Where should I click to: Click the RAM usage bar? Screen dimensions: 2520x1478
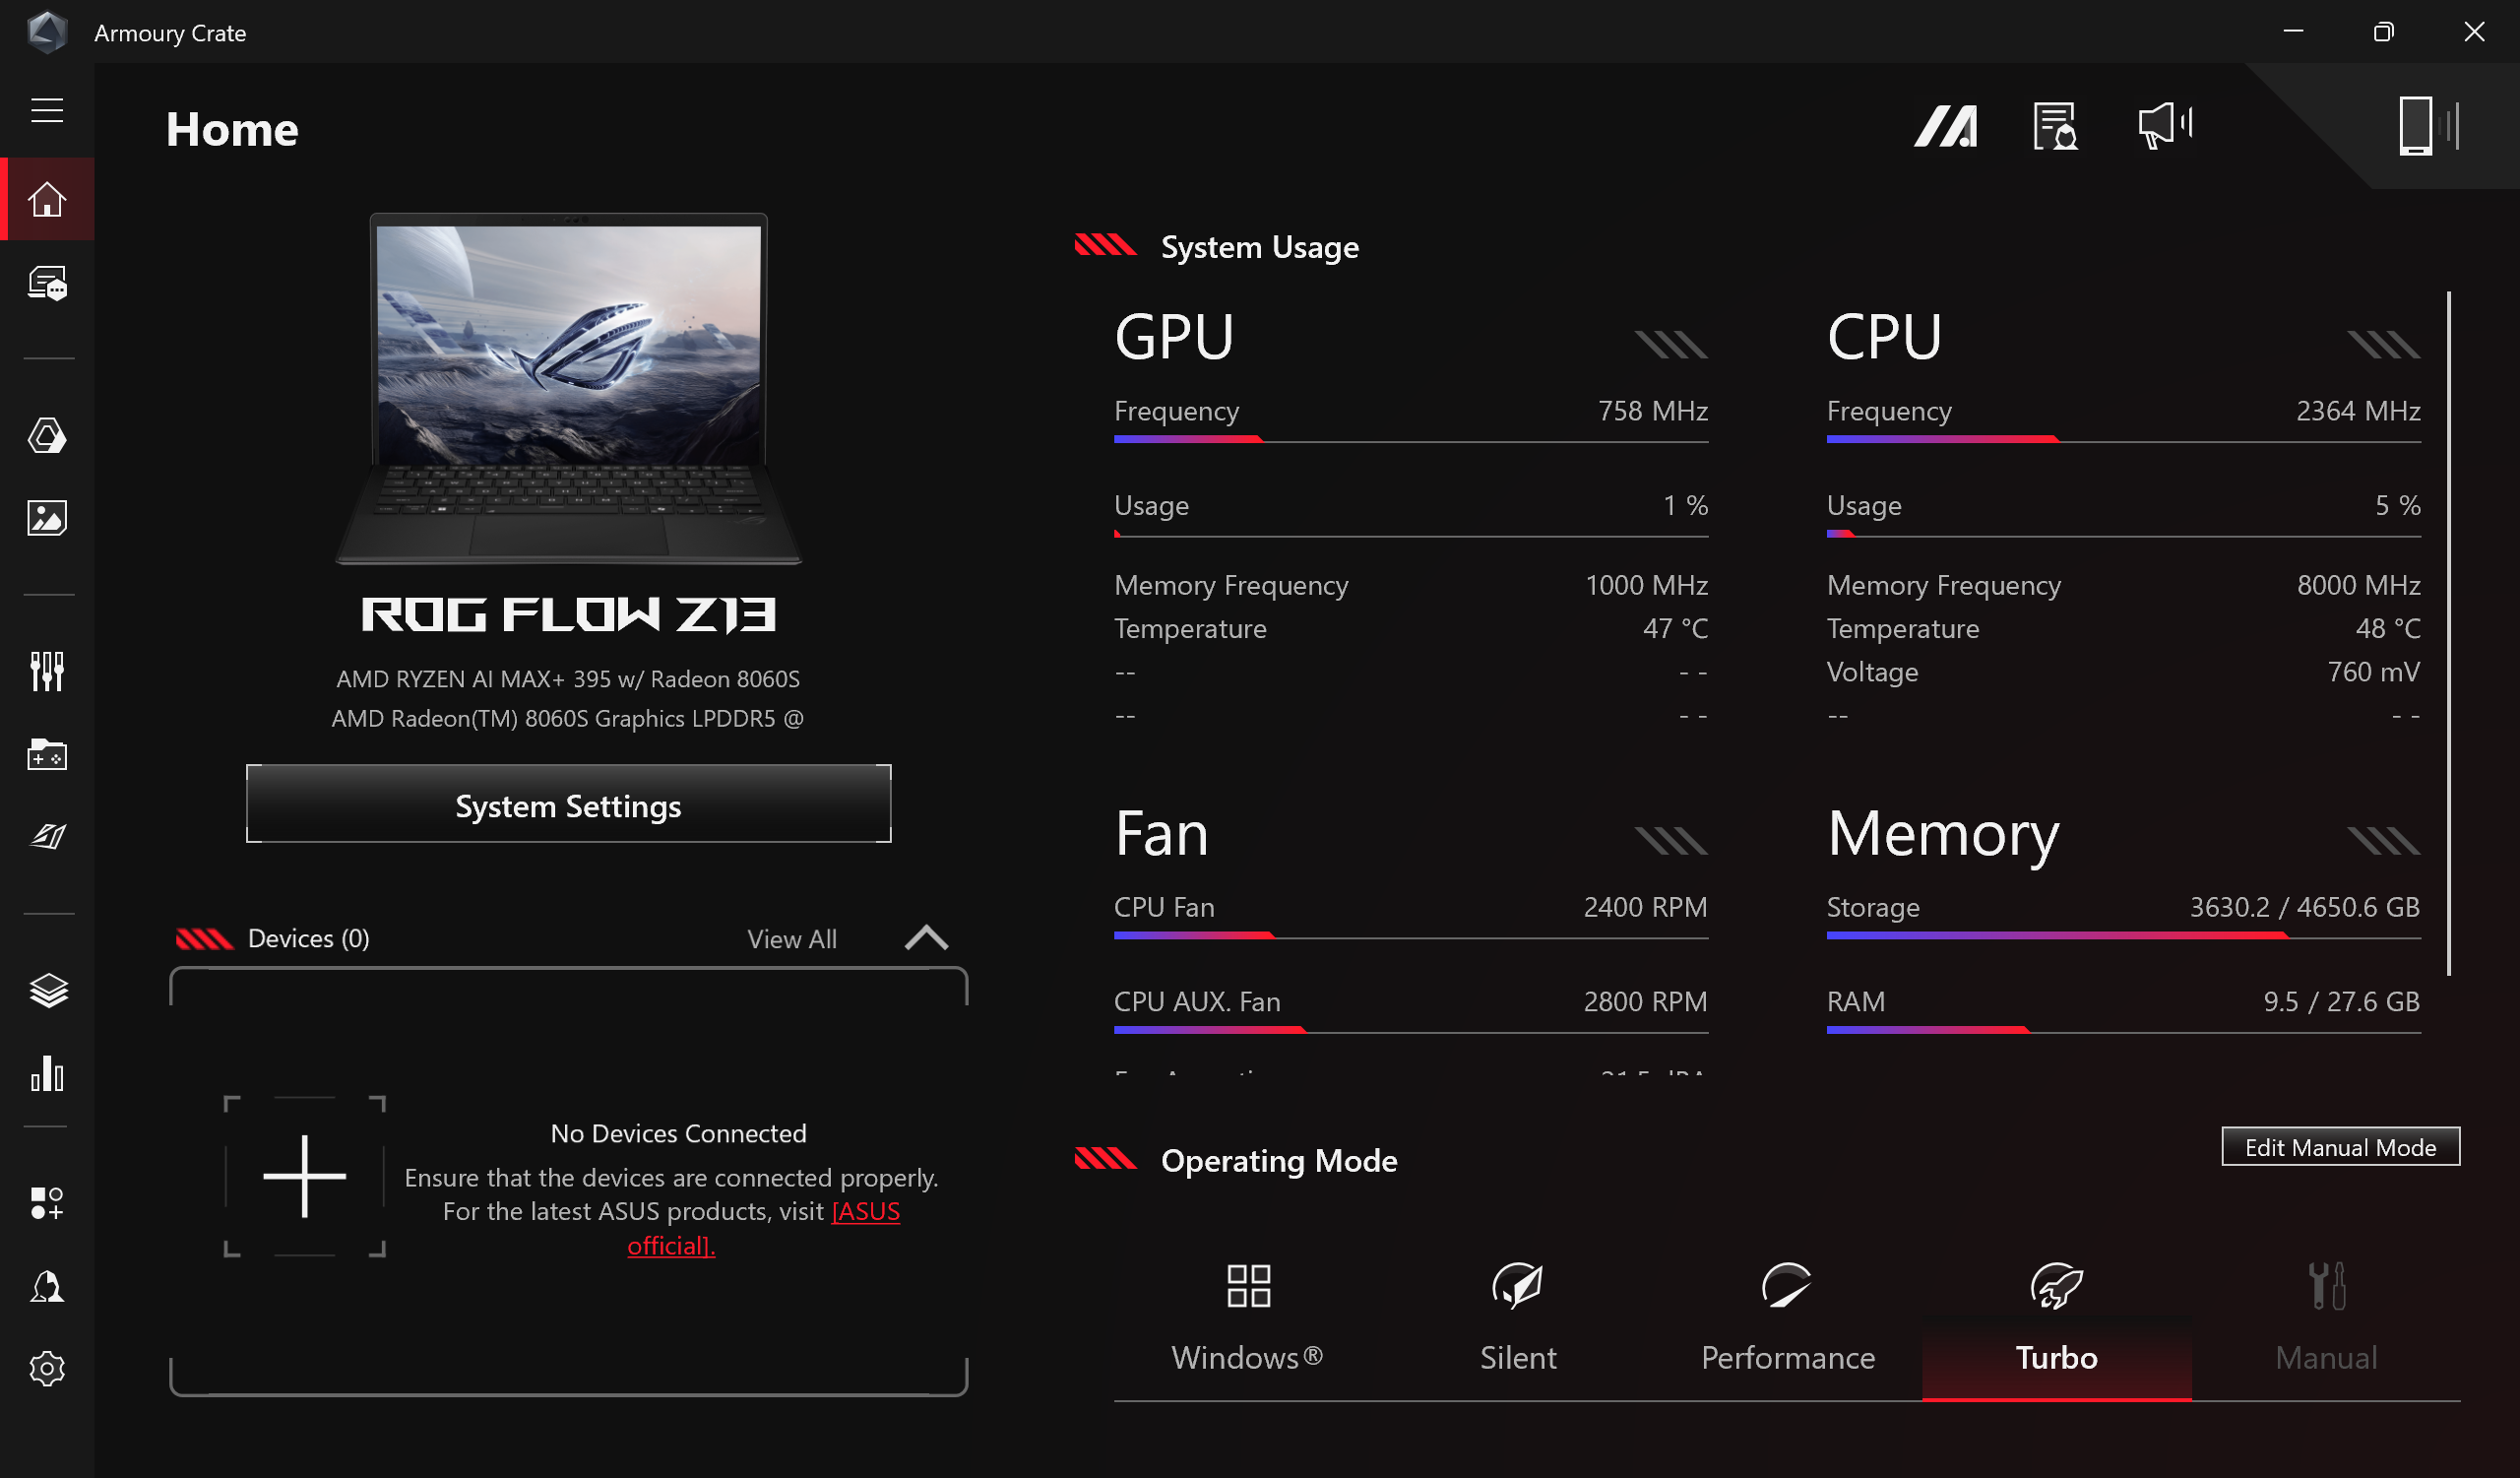pyautogui.click(x=2124, y=1030)
